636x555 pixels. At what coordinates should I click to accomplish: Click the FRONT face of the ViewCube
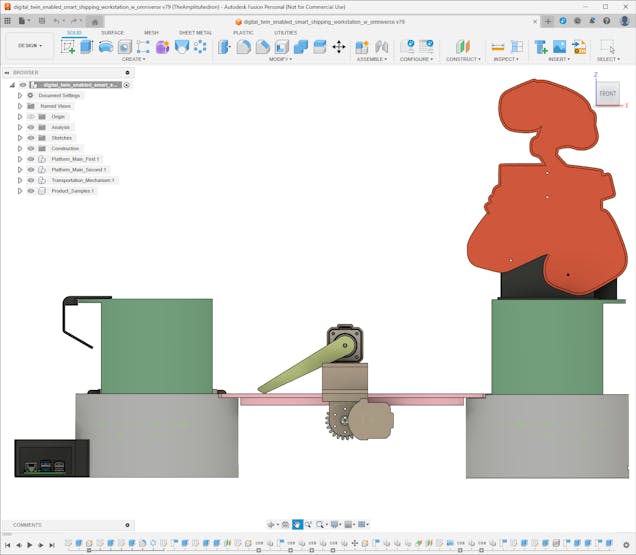point(608,94)
